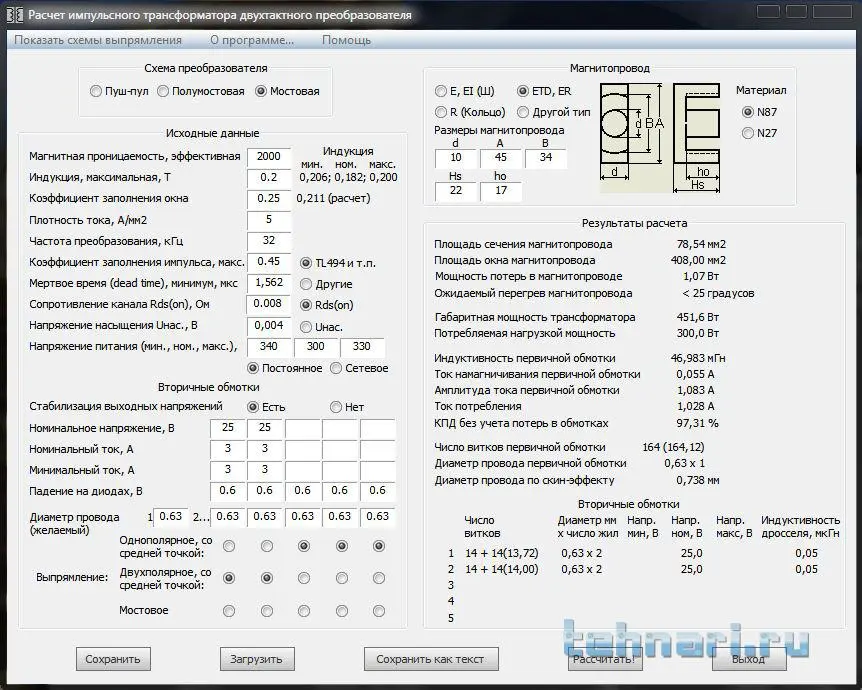Select bipolar rectification for first winding
Image resolution: width=862 pixels, height=690 pixels.
pos(229,578)
